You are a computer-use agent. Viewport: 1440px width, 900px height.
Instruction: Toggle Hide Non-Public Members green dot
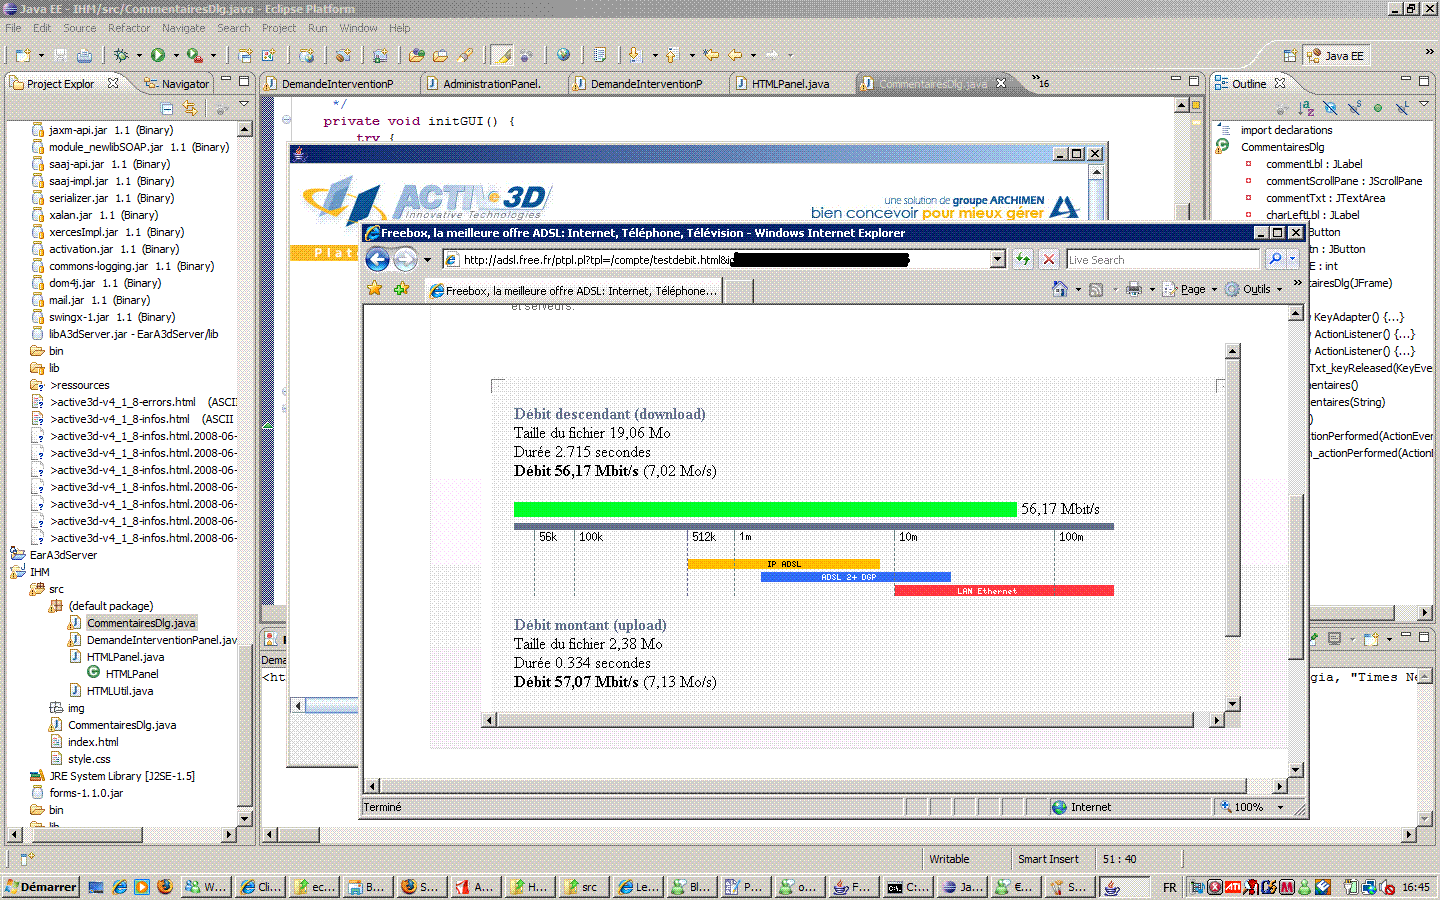tap(1378, 108)
